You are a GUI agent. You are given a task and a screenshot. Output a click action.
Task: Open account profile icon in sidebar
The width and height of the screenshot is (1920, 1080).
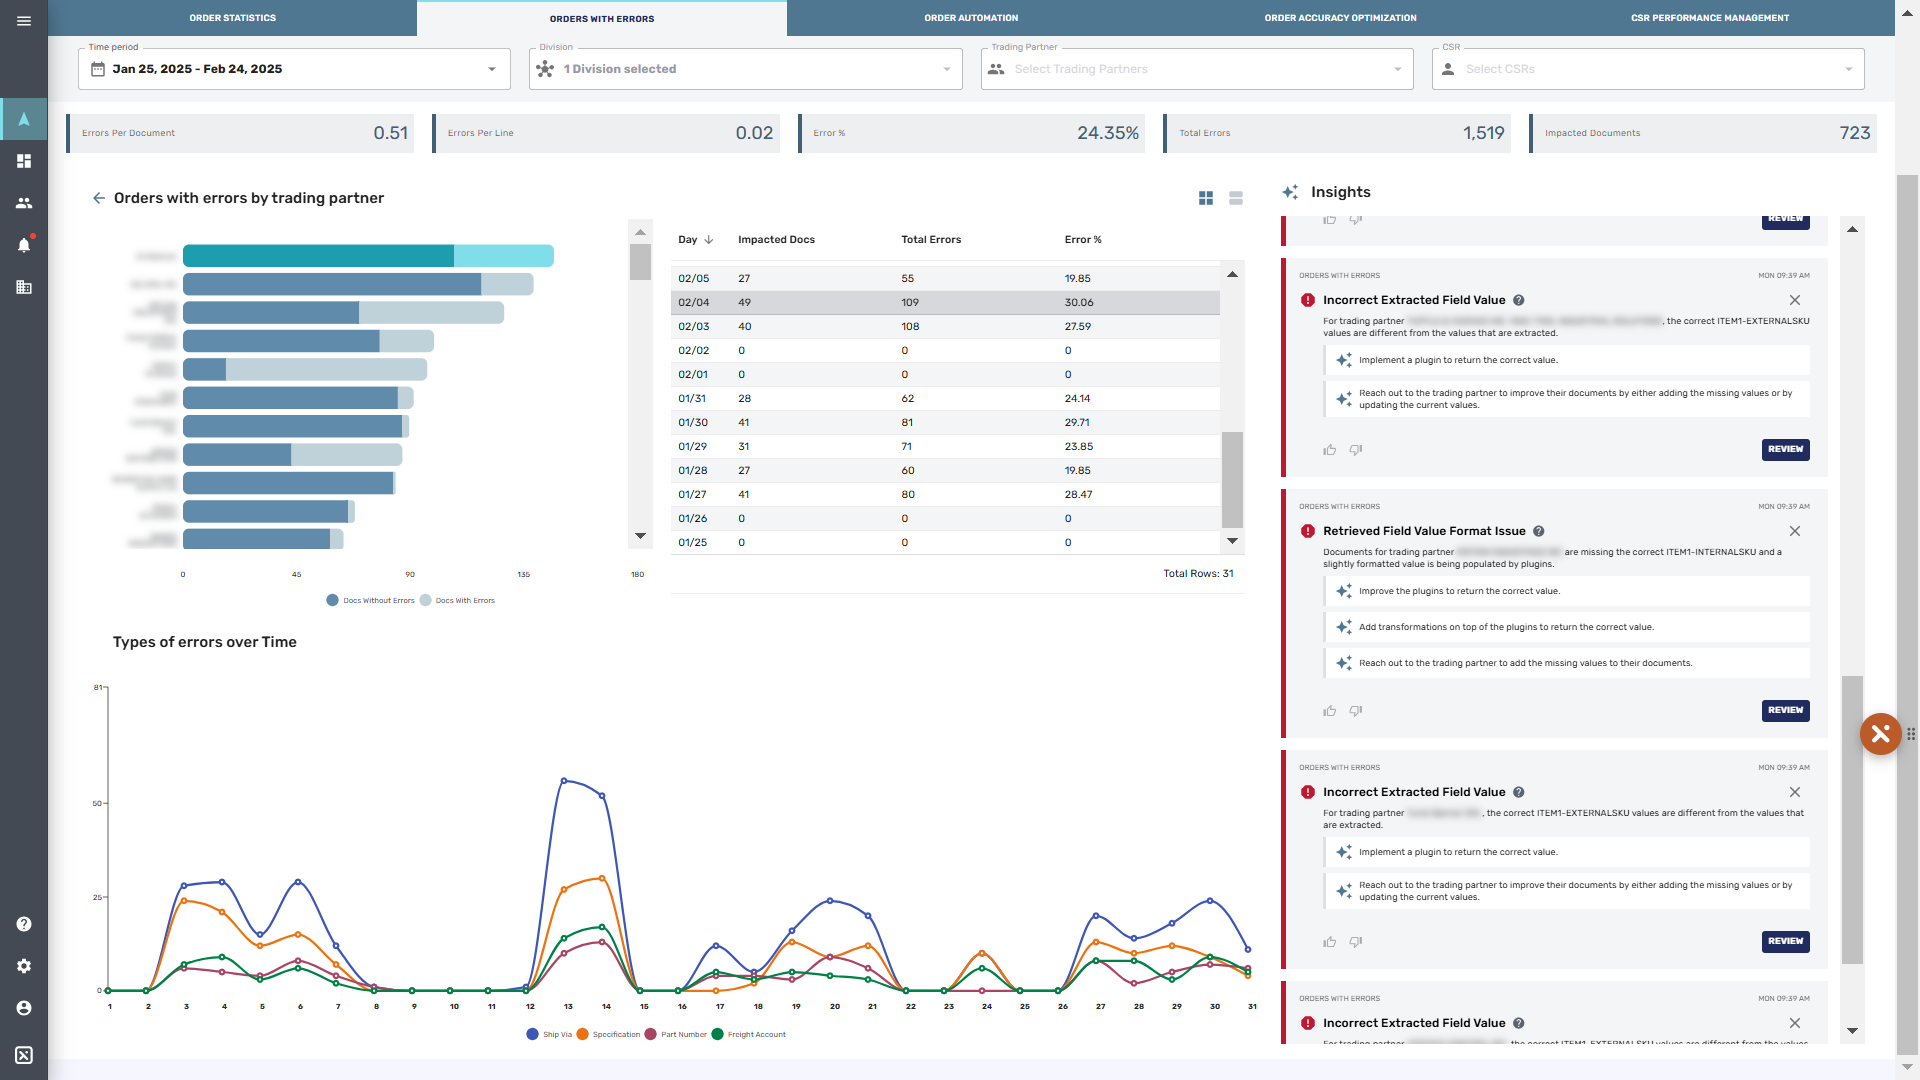pyautogui.click(x=24, y=1008)
